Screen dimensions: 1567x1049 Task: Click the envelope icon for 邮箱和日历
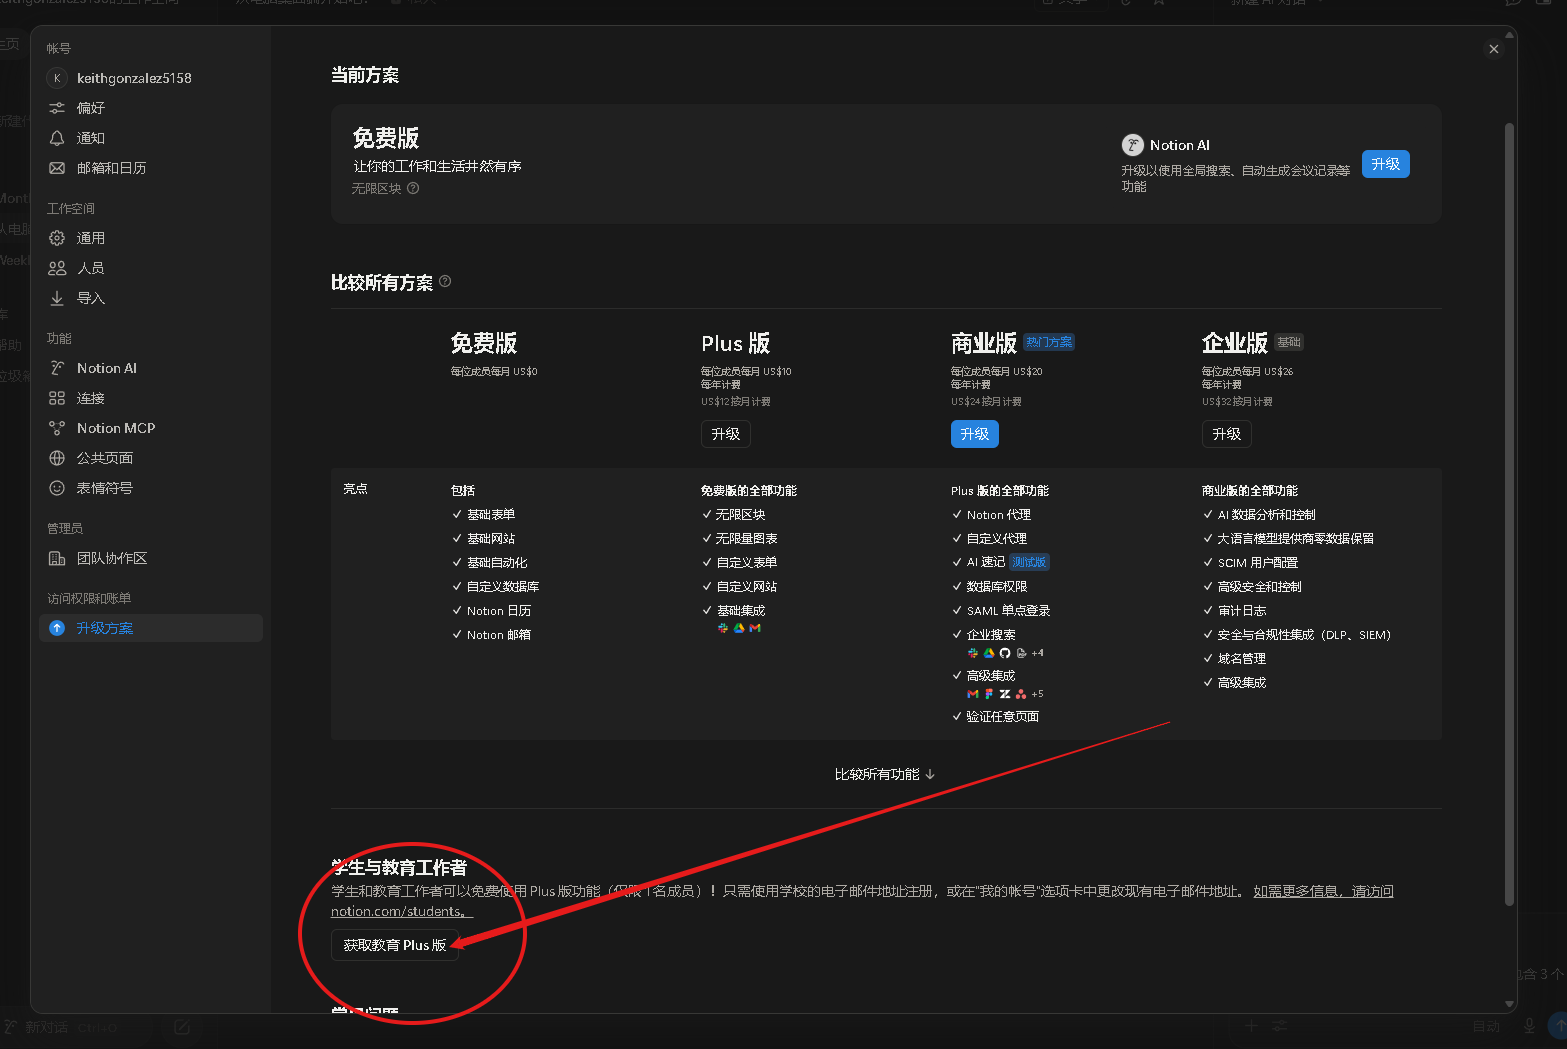57,168
